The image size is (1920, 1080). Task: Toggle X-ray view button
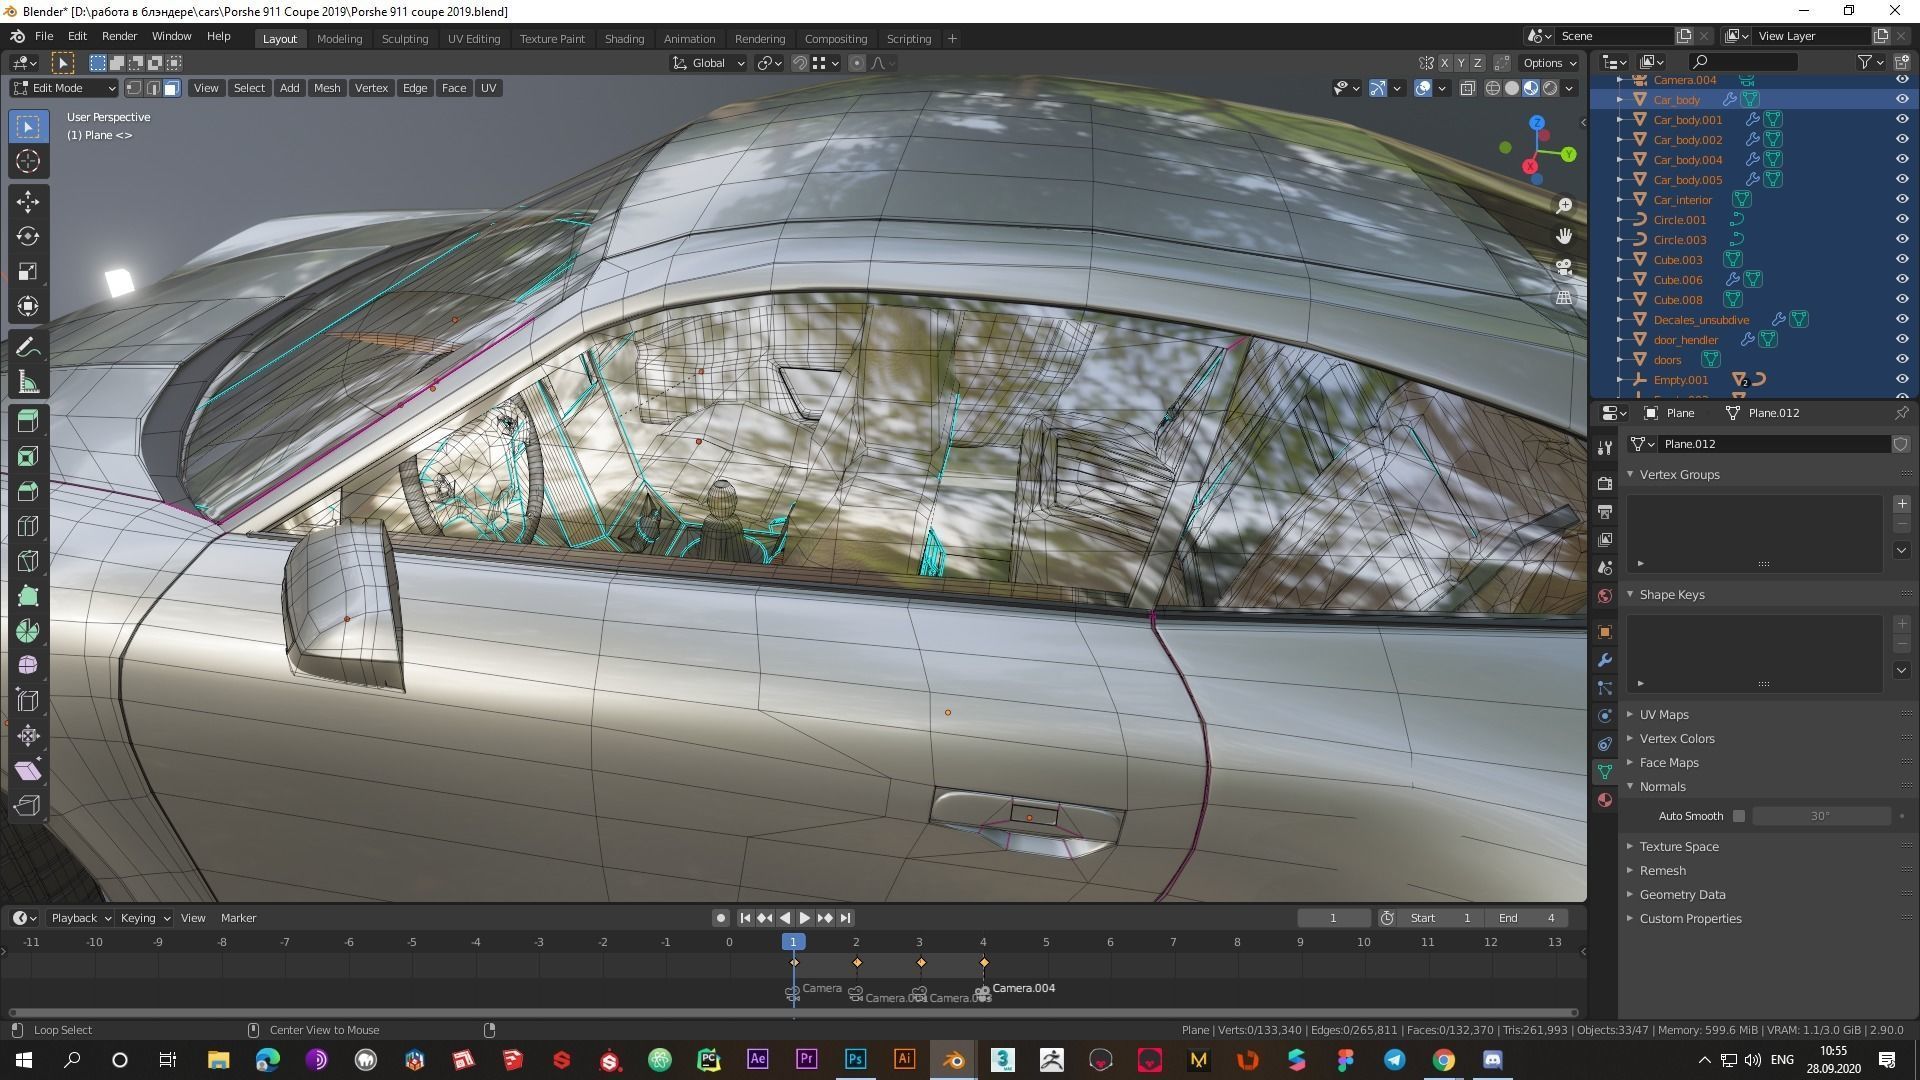1467,88
